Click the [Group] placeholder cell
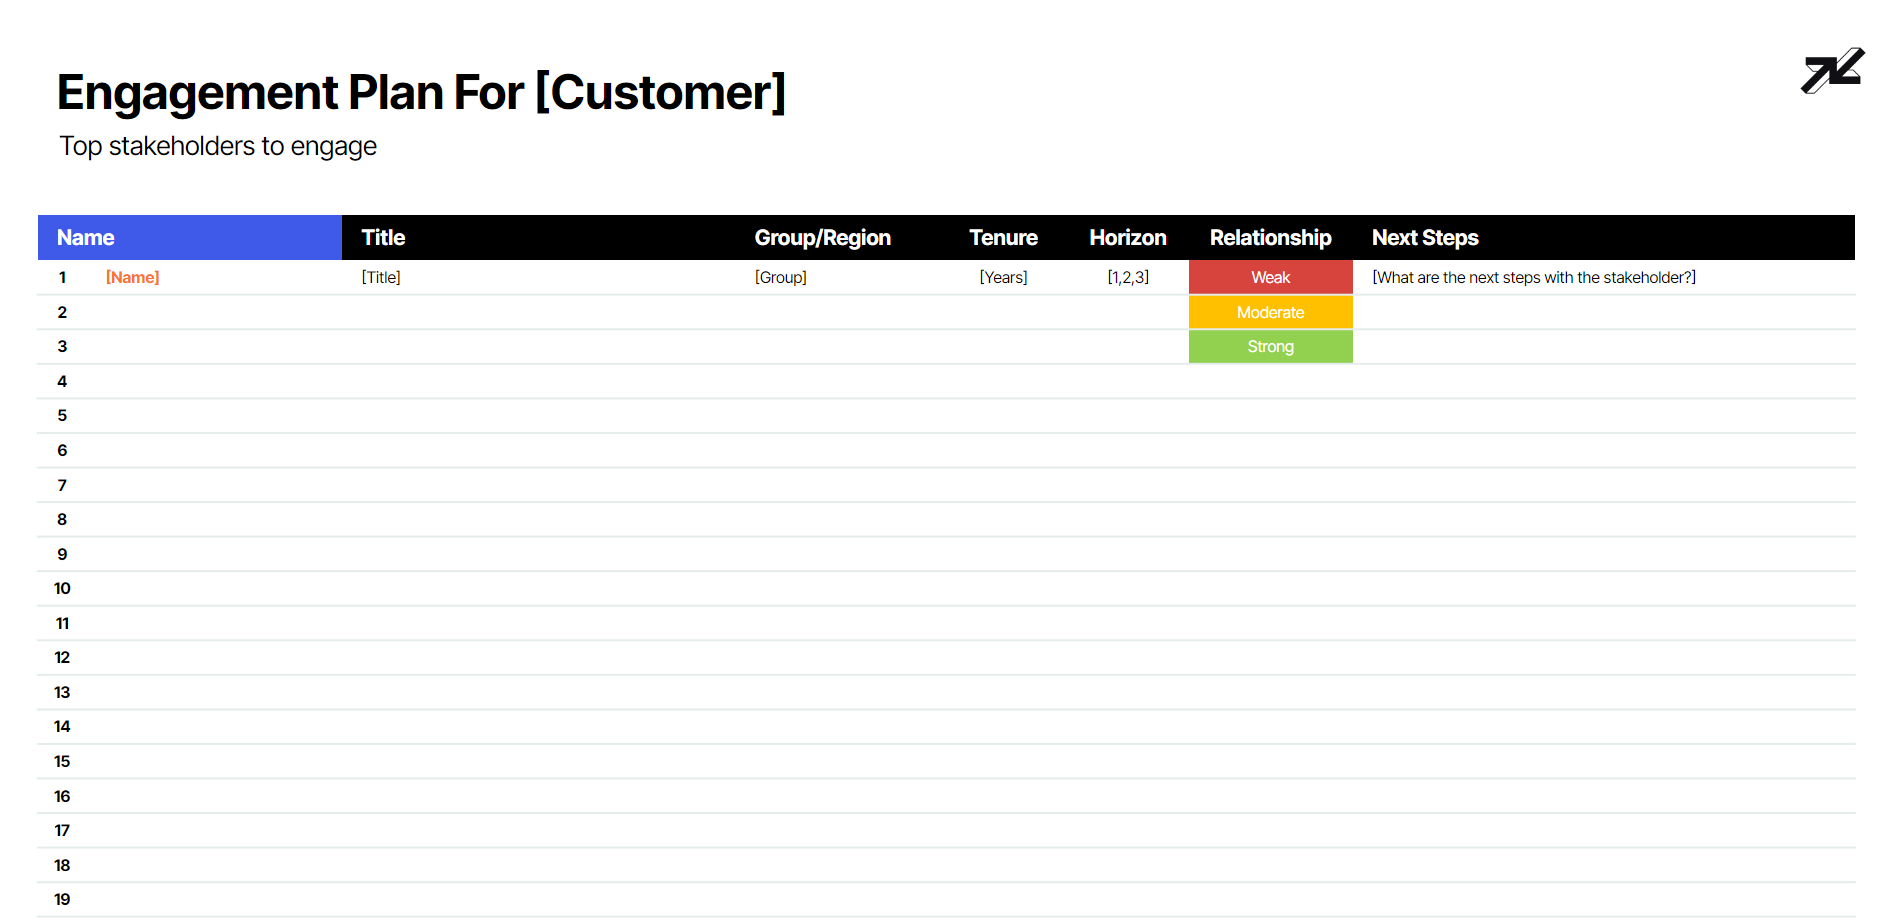This screenshot has height=920, width=1896. click(781, 277)
